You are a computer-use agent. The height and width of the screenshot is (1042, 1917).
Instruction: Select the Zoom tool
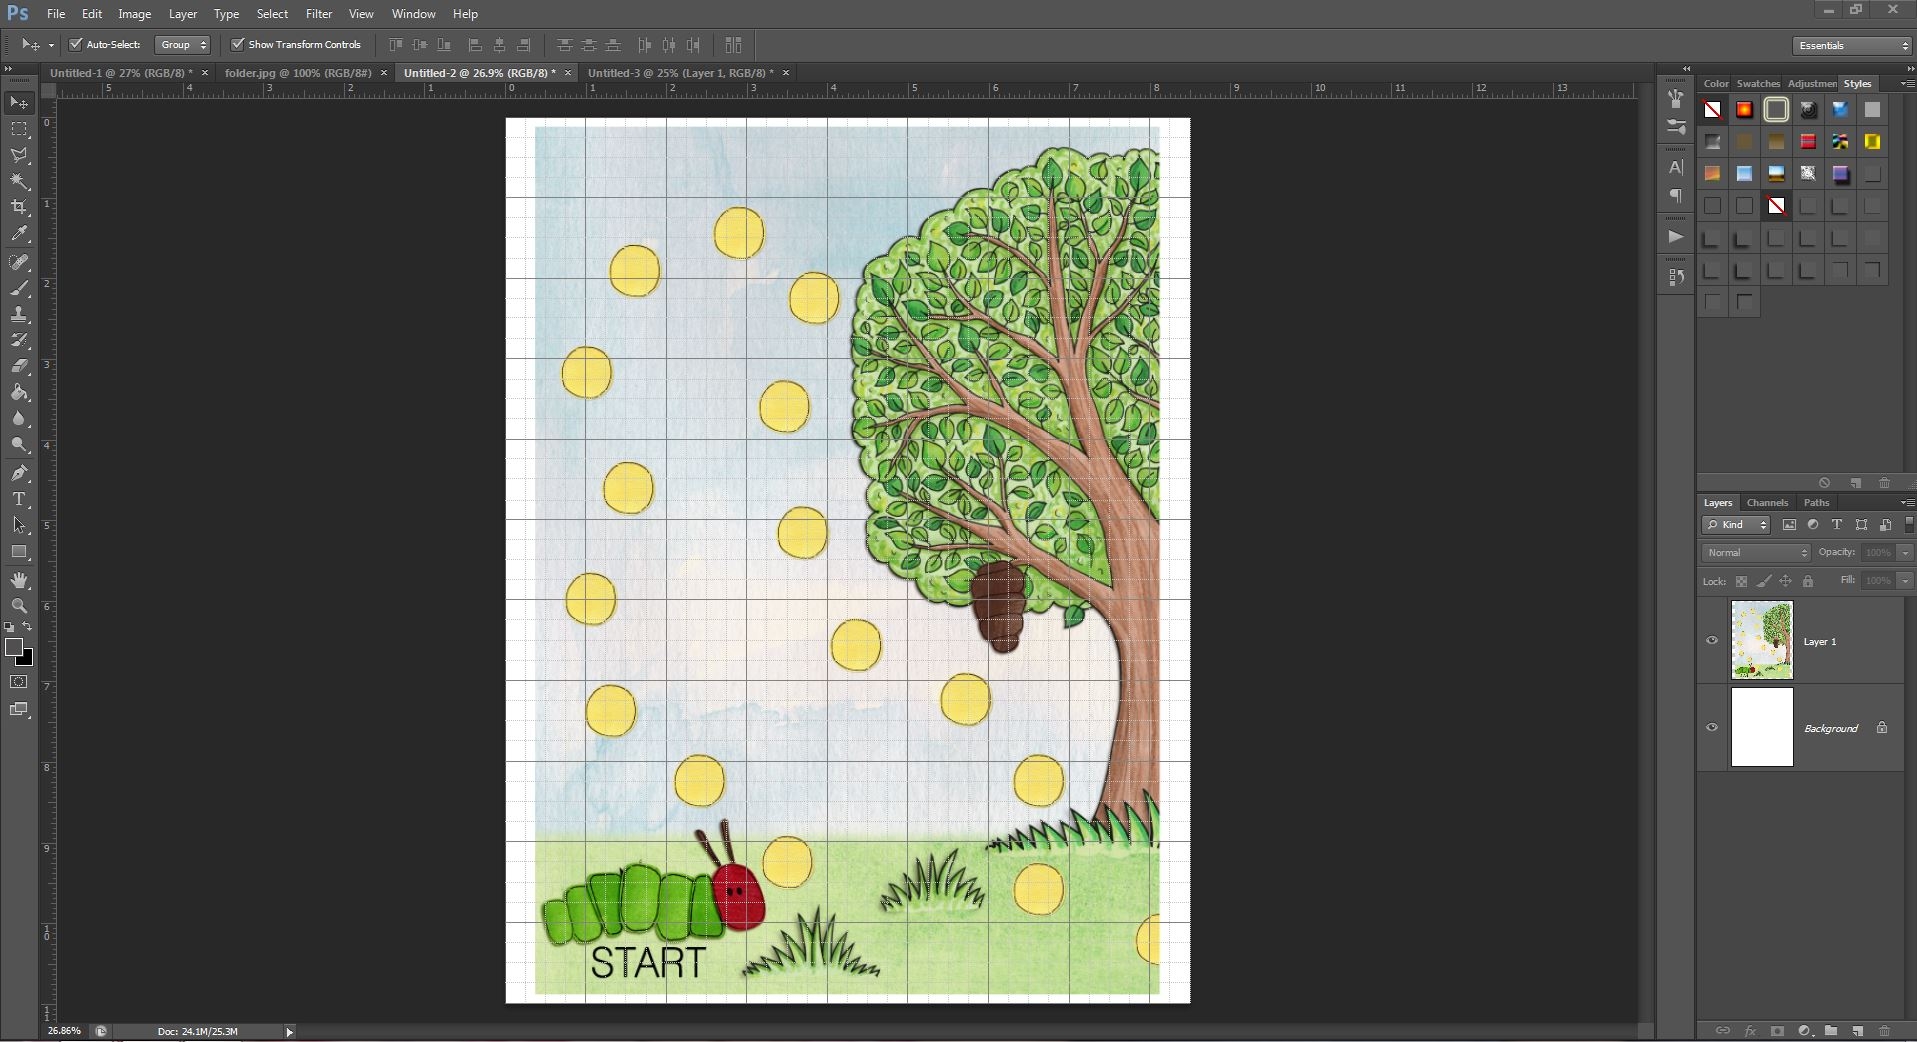point(19,606)
